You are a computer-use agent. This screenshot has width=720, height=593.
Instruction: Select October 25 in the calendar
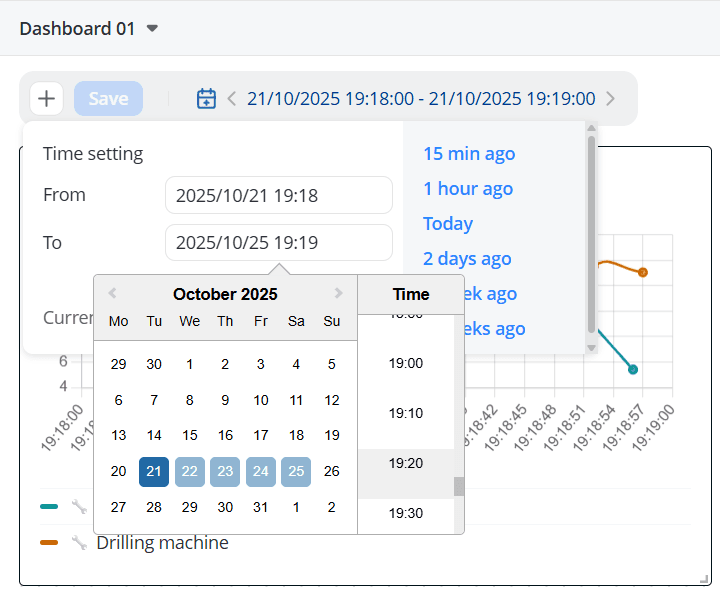click(296, 471)
